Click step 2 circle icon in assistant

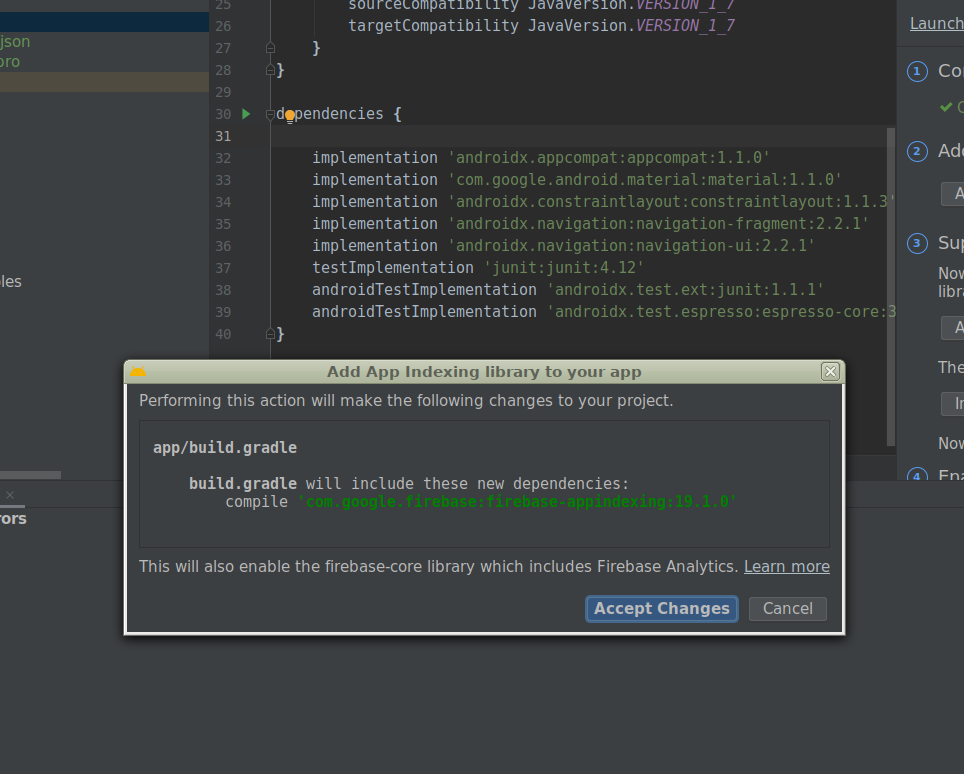(x=917, y=152)
